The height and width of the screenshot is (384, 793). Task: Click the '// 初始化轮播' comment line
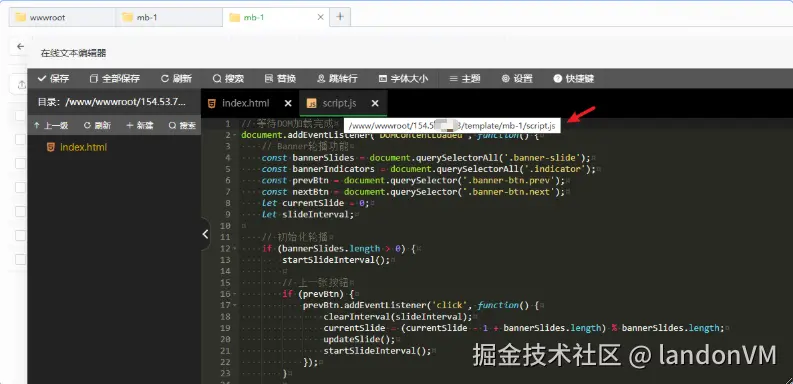click(295, 237)
